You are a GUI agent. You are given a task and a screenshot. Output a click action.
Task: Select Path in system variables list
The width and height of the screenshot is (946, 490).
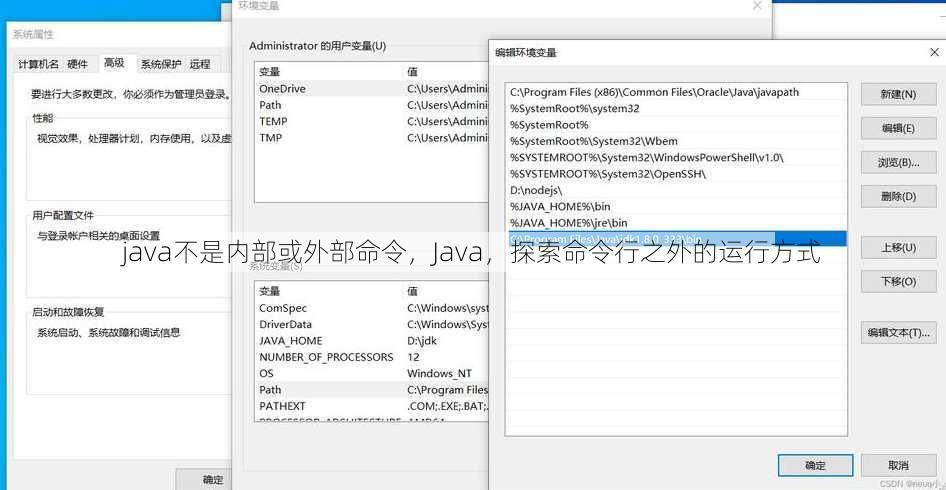tap(371, 390)
